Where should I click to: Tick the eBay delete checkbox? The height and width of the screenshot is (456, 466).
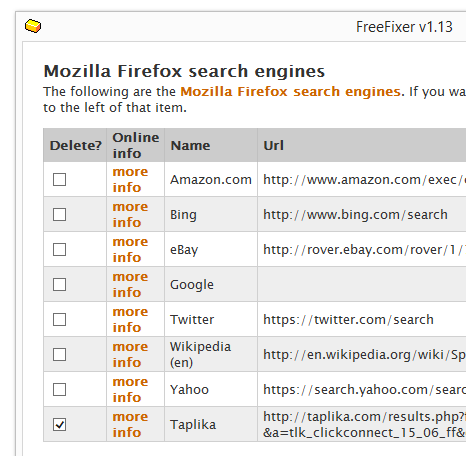pyautogui.click(x=59, y=249)
